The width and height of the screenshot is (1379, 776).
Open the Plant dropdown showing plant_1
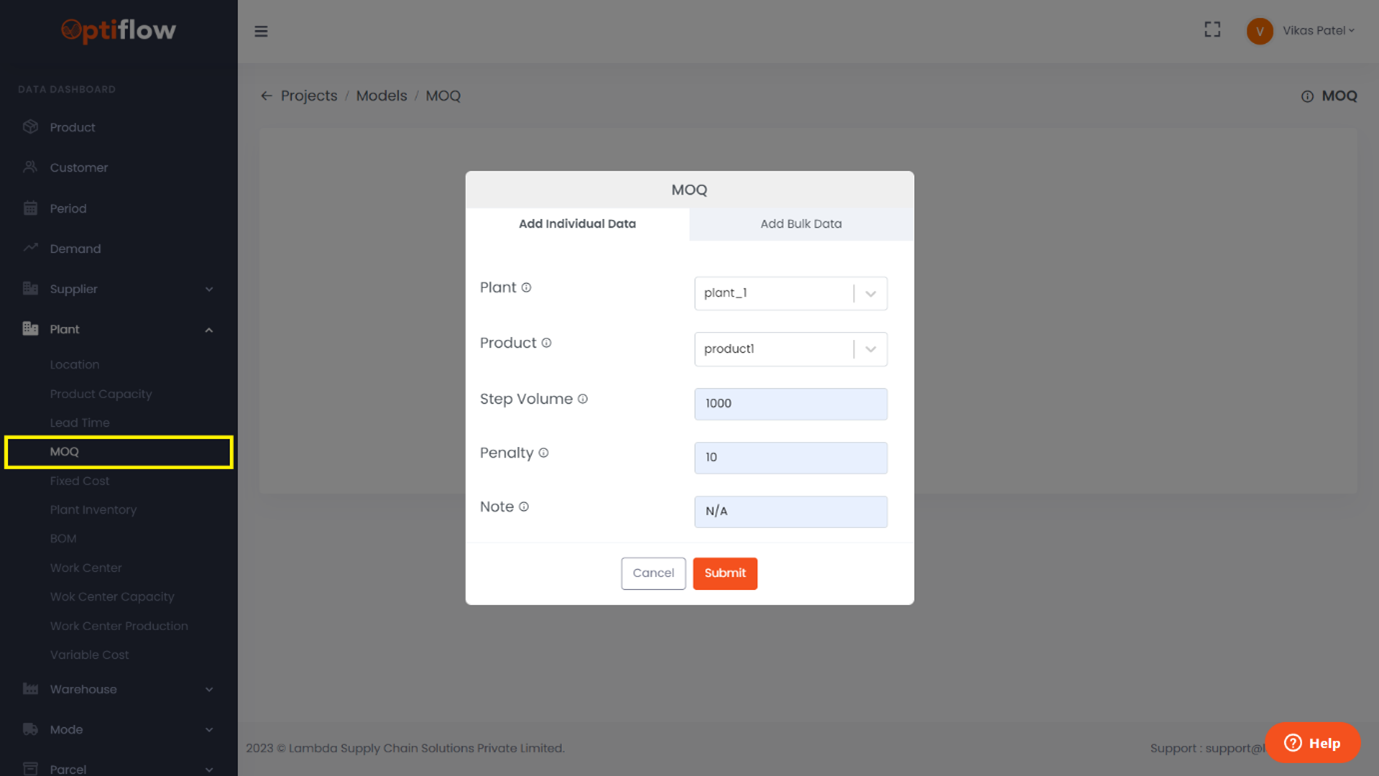pyautogui.click(x=790, y=293)
